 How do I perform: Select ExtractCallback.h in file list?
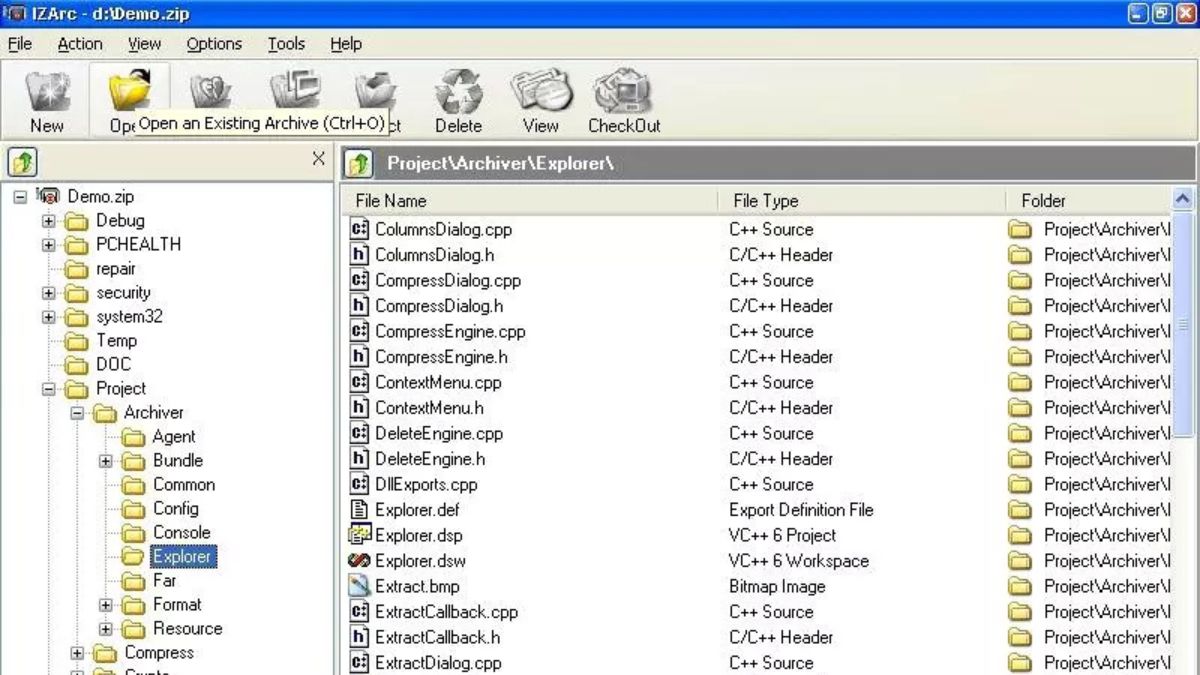pyautogui.click(x=438, y=637)
